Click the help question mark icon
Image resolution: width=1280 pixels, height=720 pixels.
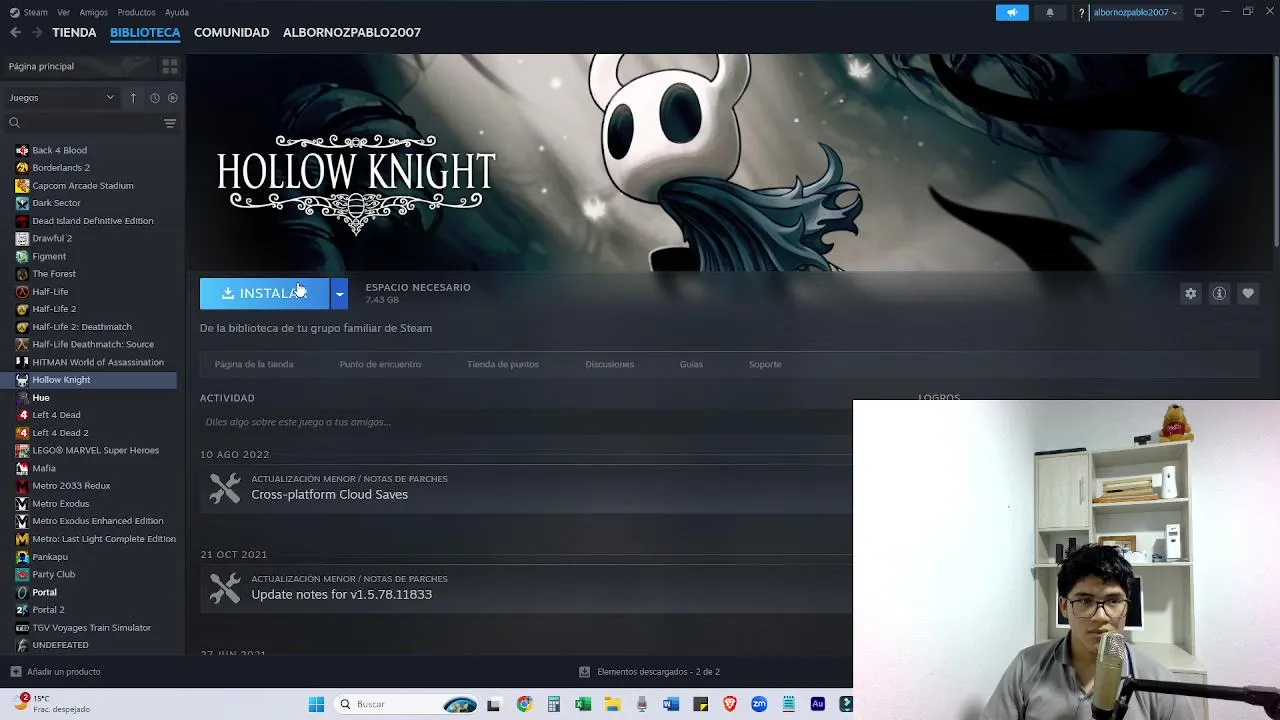click(x=1081, y=12)
